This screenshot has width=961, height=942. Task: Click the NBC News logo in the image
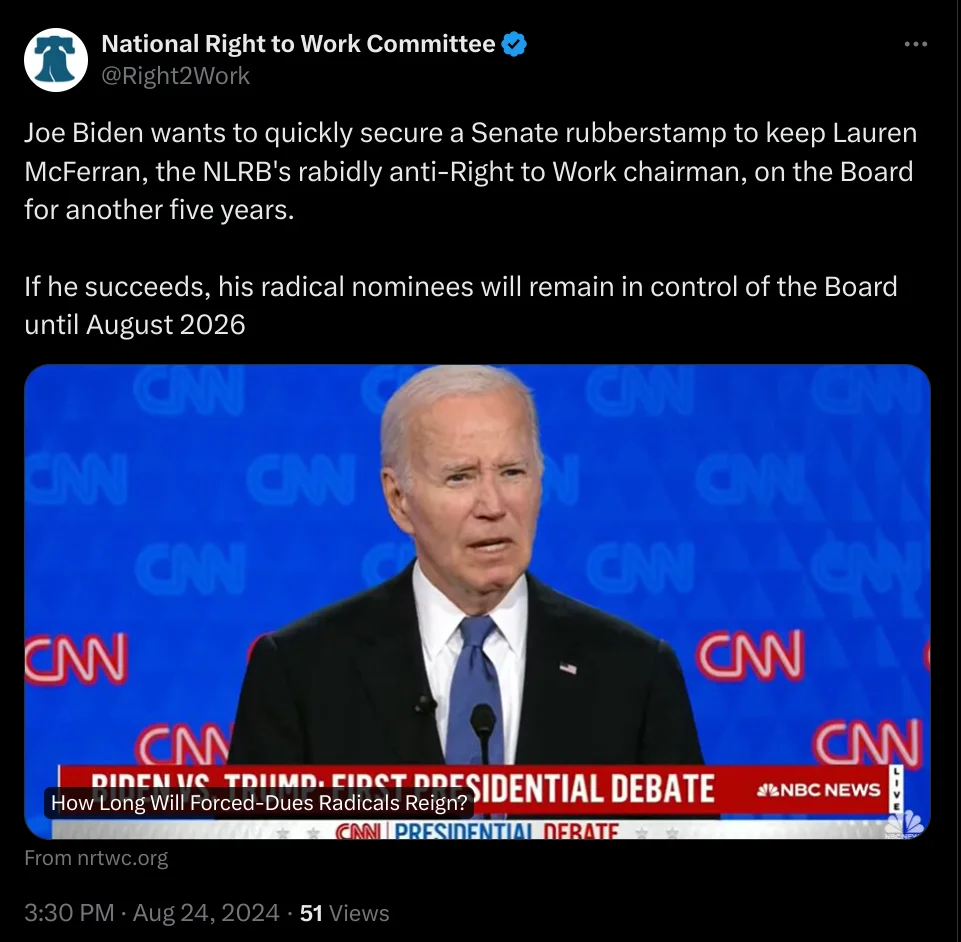pyautogui.click(x=819, y=790)
